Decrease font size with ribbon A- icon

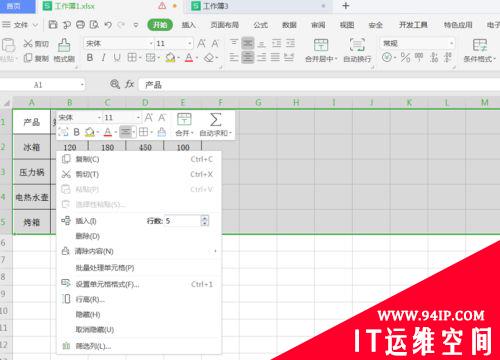[215, 43]
